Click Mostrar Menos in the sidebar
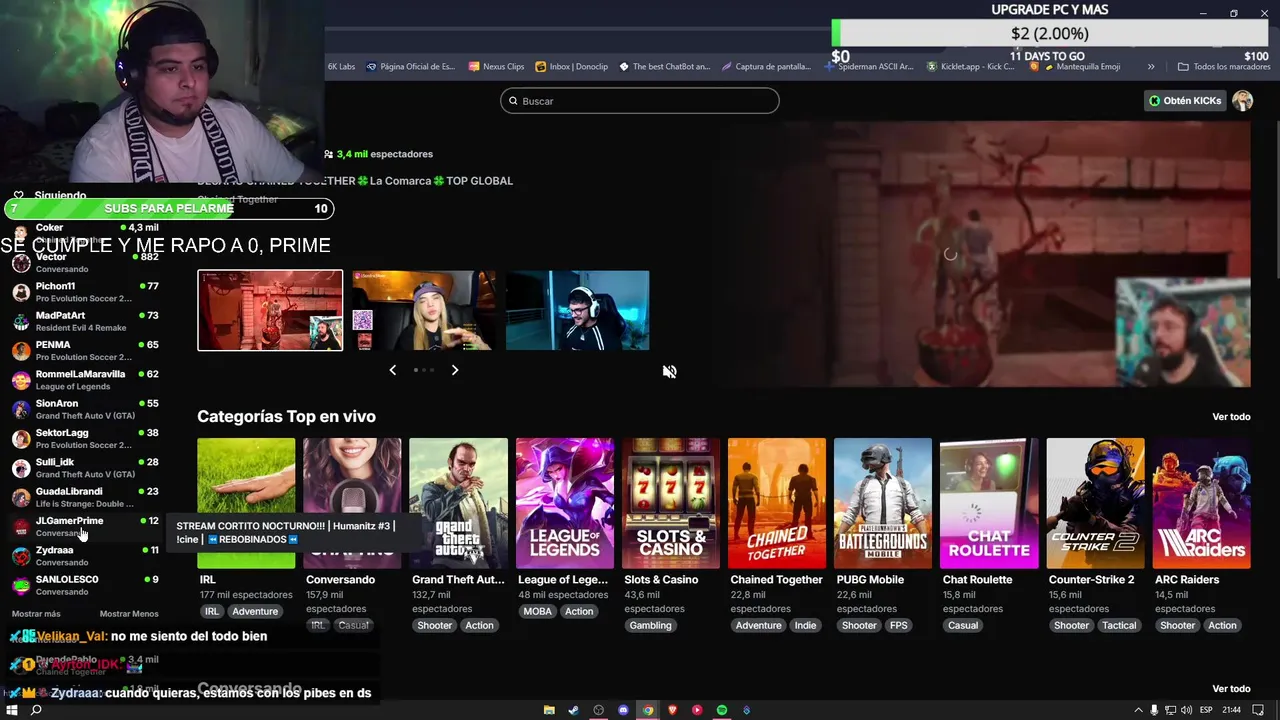 click(x=129, y=614)
